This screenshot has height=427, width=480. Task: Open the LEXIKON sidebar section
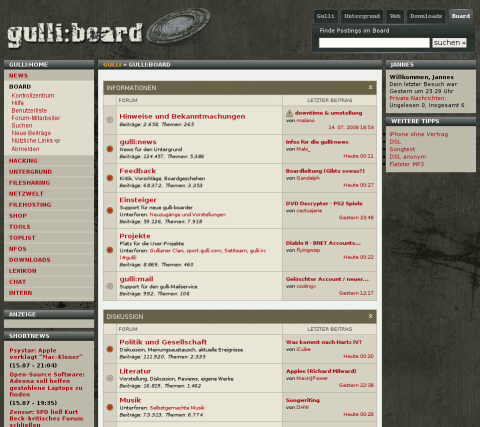(x=23, y=271)
